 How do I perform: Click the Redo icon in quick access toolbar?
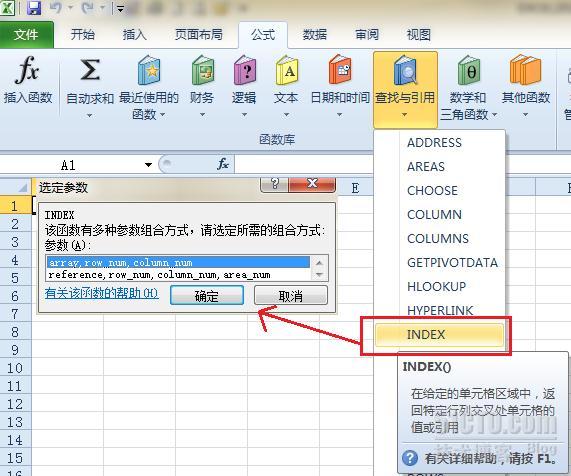(x=87, y=7)
